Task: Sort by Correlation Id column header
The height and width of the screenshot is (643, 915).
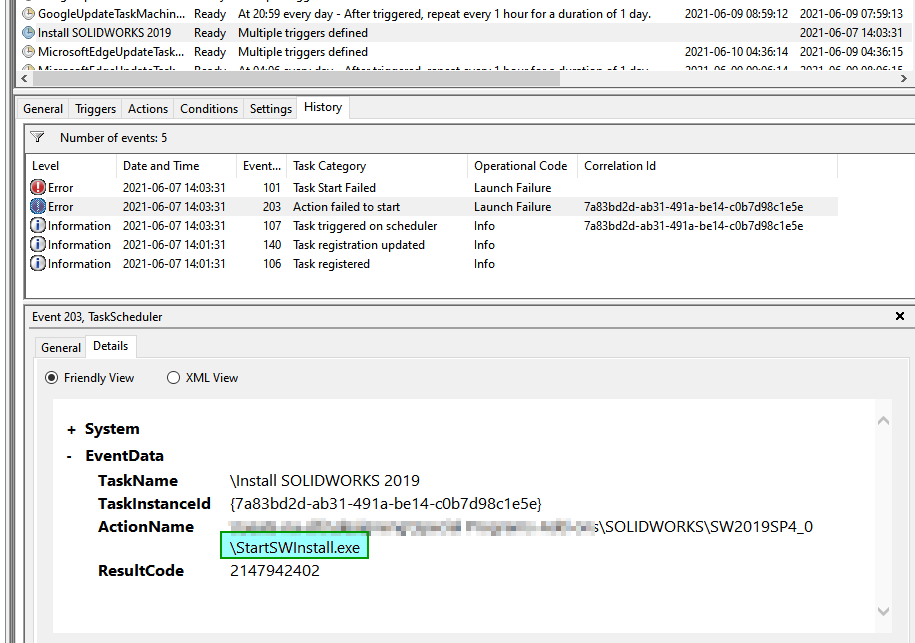Action: (x=707, y=166)
